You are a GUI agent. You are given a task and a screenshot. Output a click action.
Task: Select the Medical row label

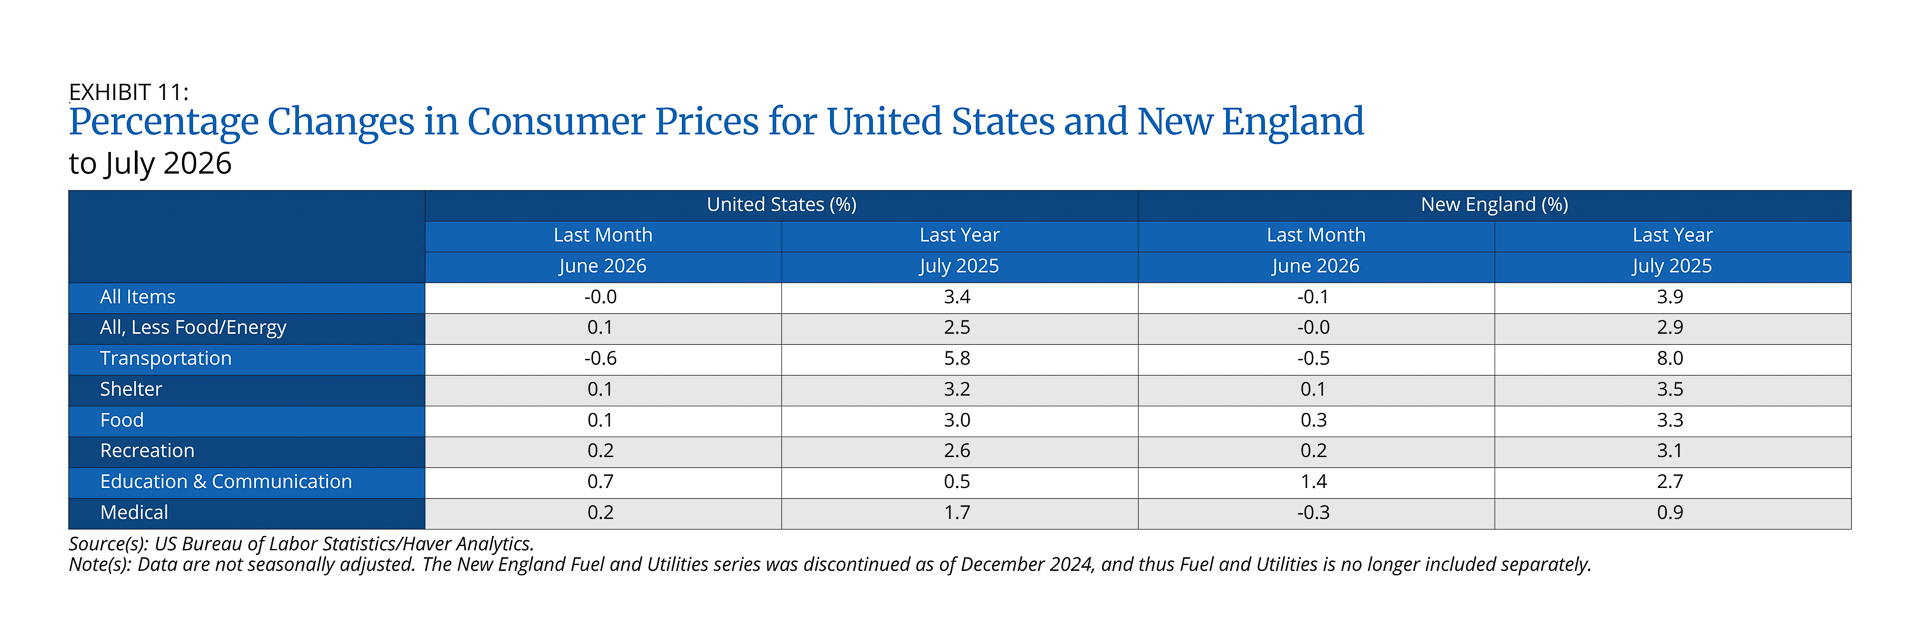133,512
